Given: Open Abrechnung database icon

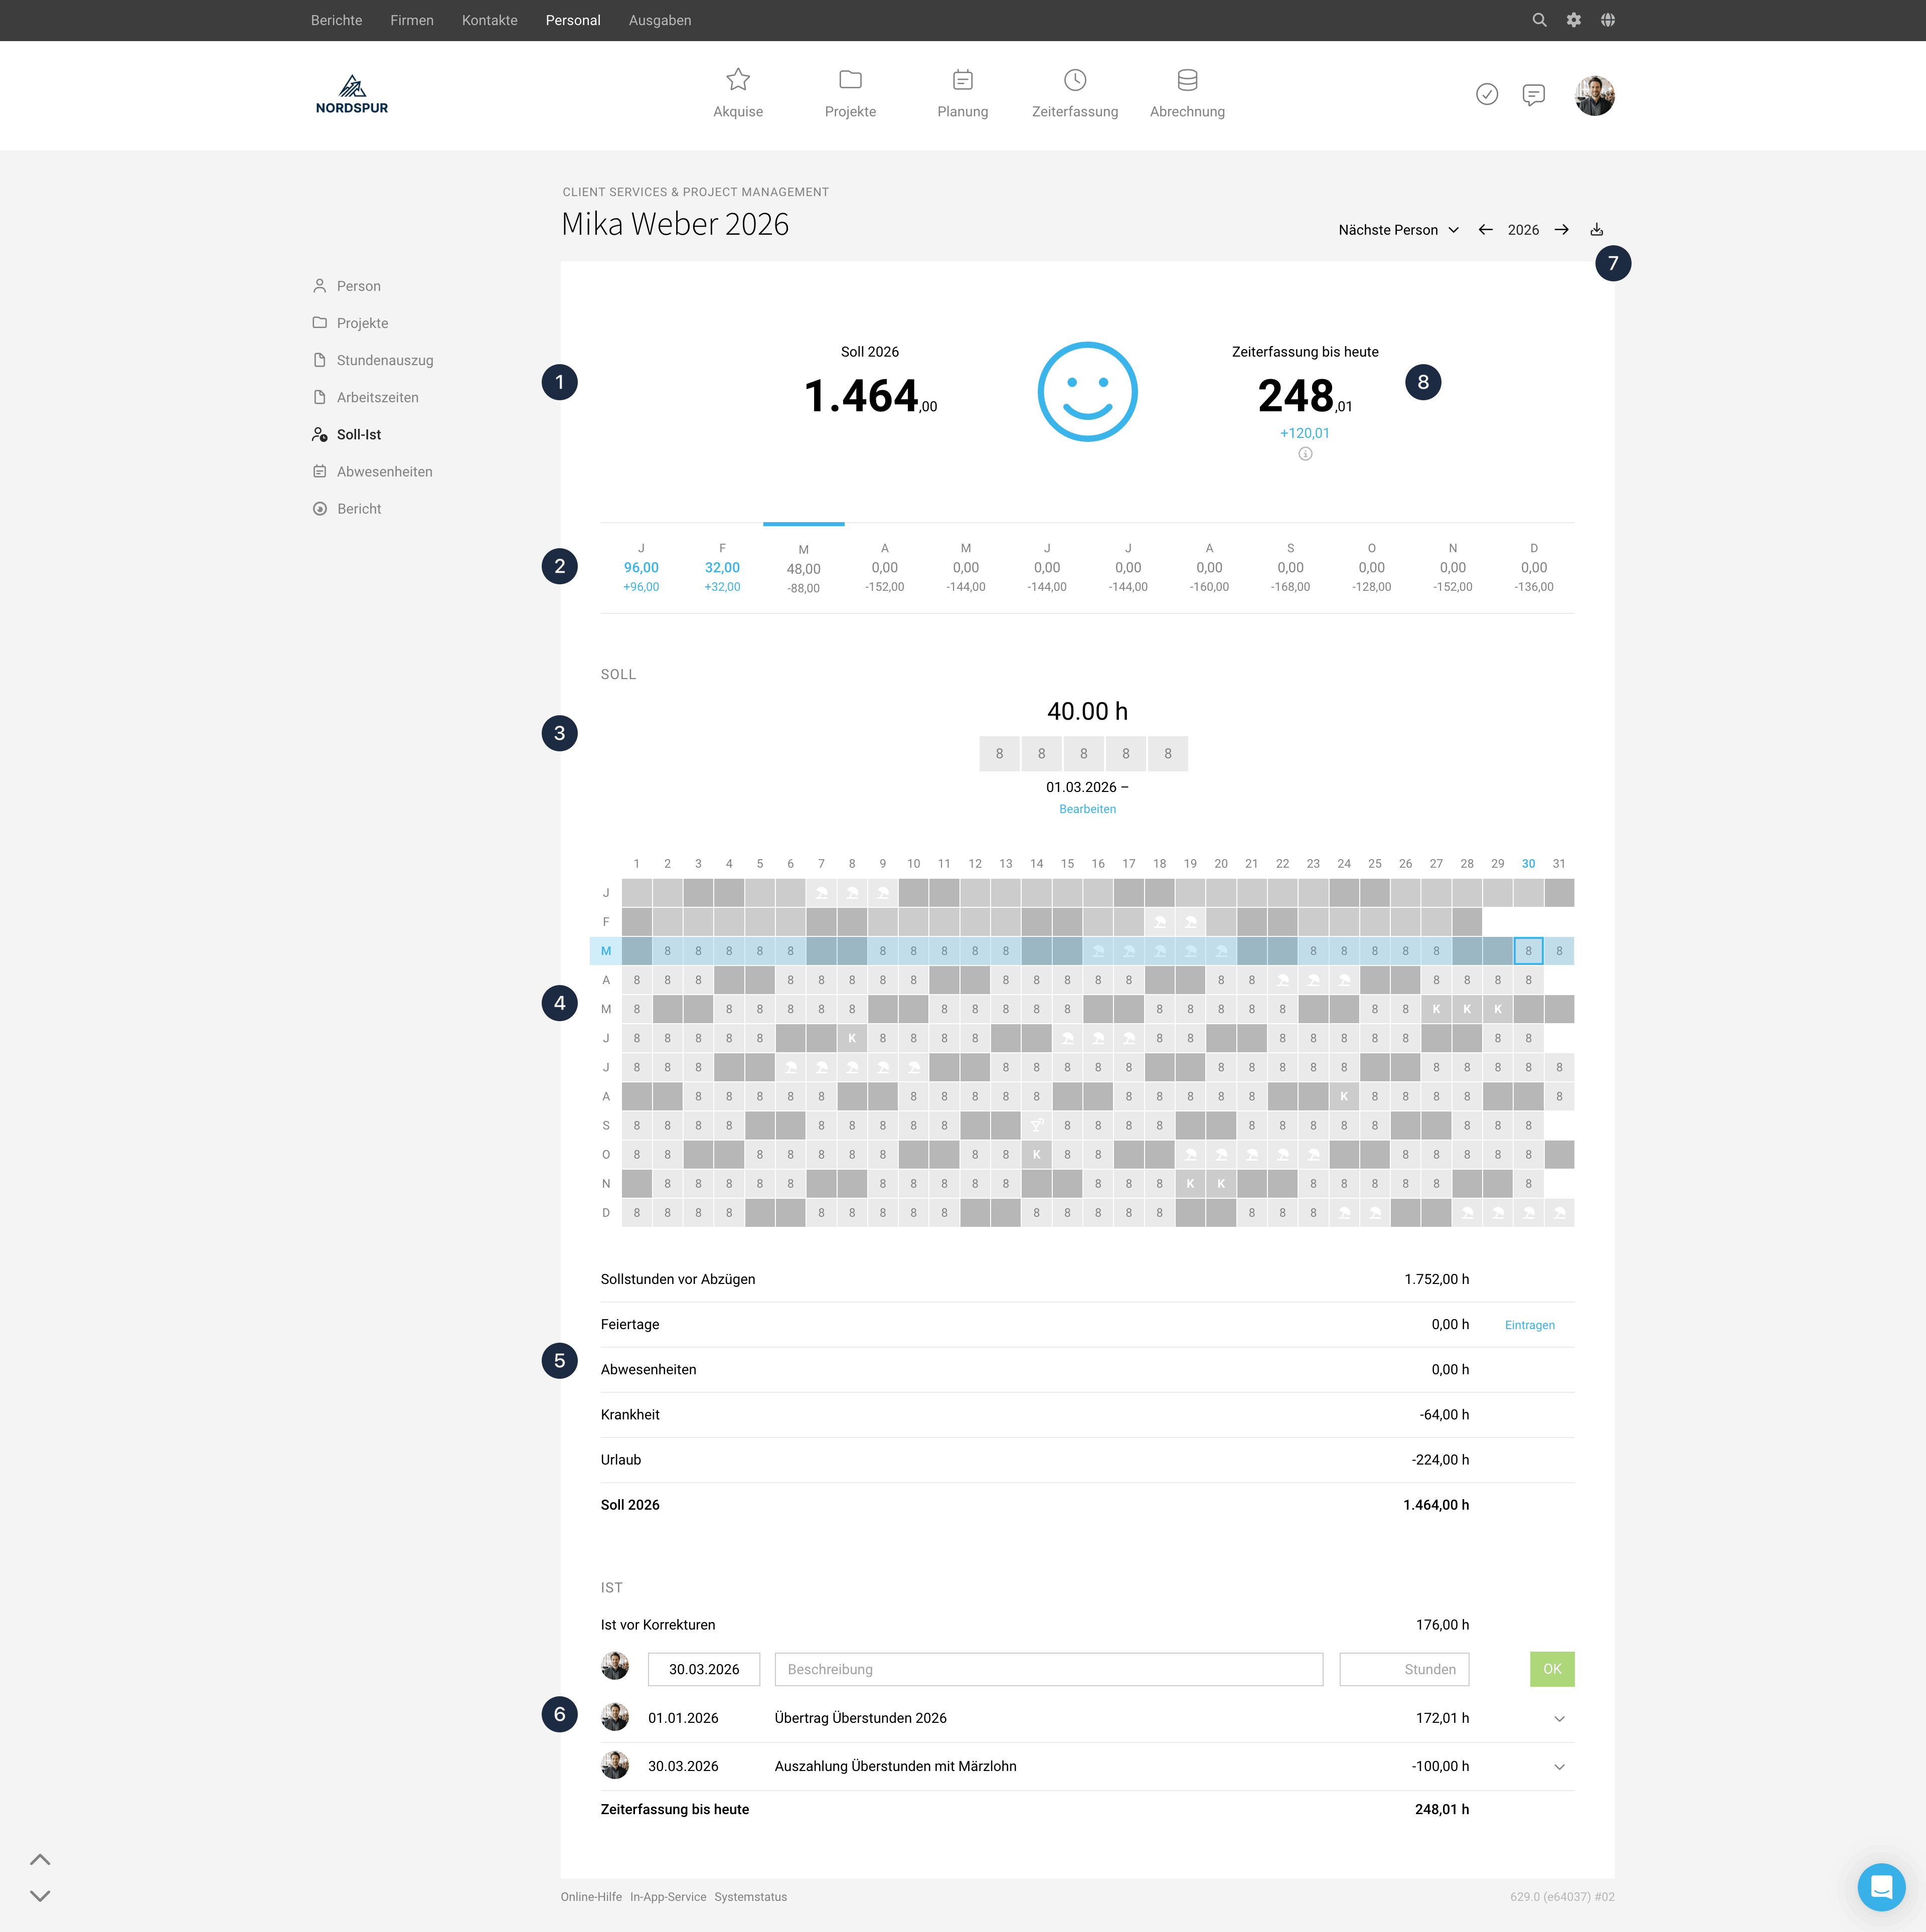Looking at the screenshot, I should [x=1187, y=80].
